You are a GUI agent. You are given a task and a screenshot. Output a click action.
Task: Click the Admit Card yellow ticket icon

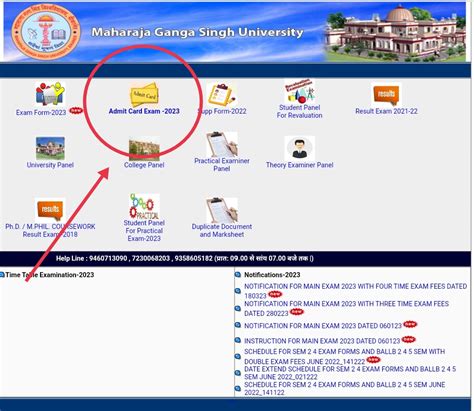144,94
